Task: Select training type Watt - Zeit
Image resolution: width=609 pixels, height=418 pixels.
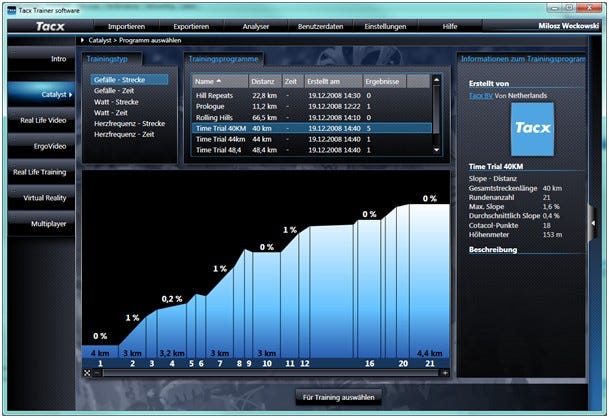Action: 111,113
